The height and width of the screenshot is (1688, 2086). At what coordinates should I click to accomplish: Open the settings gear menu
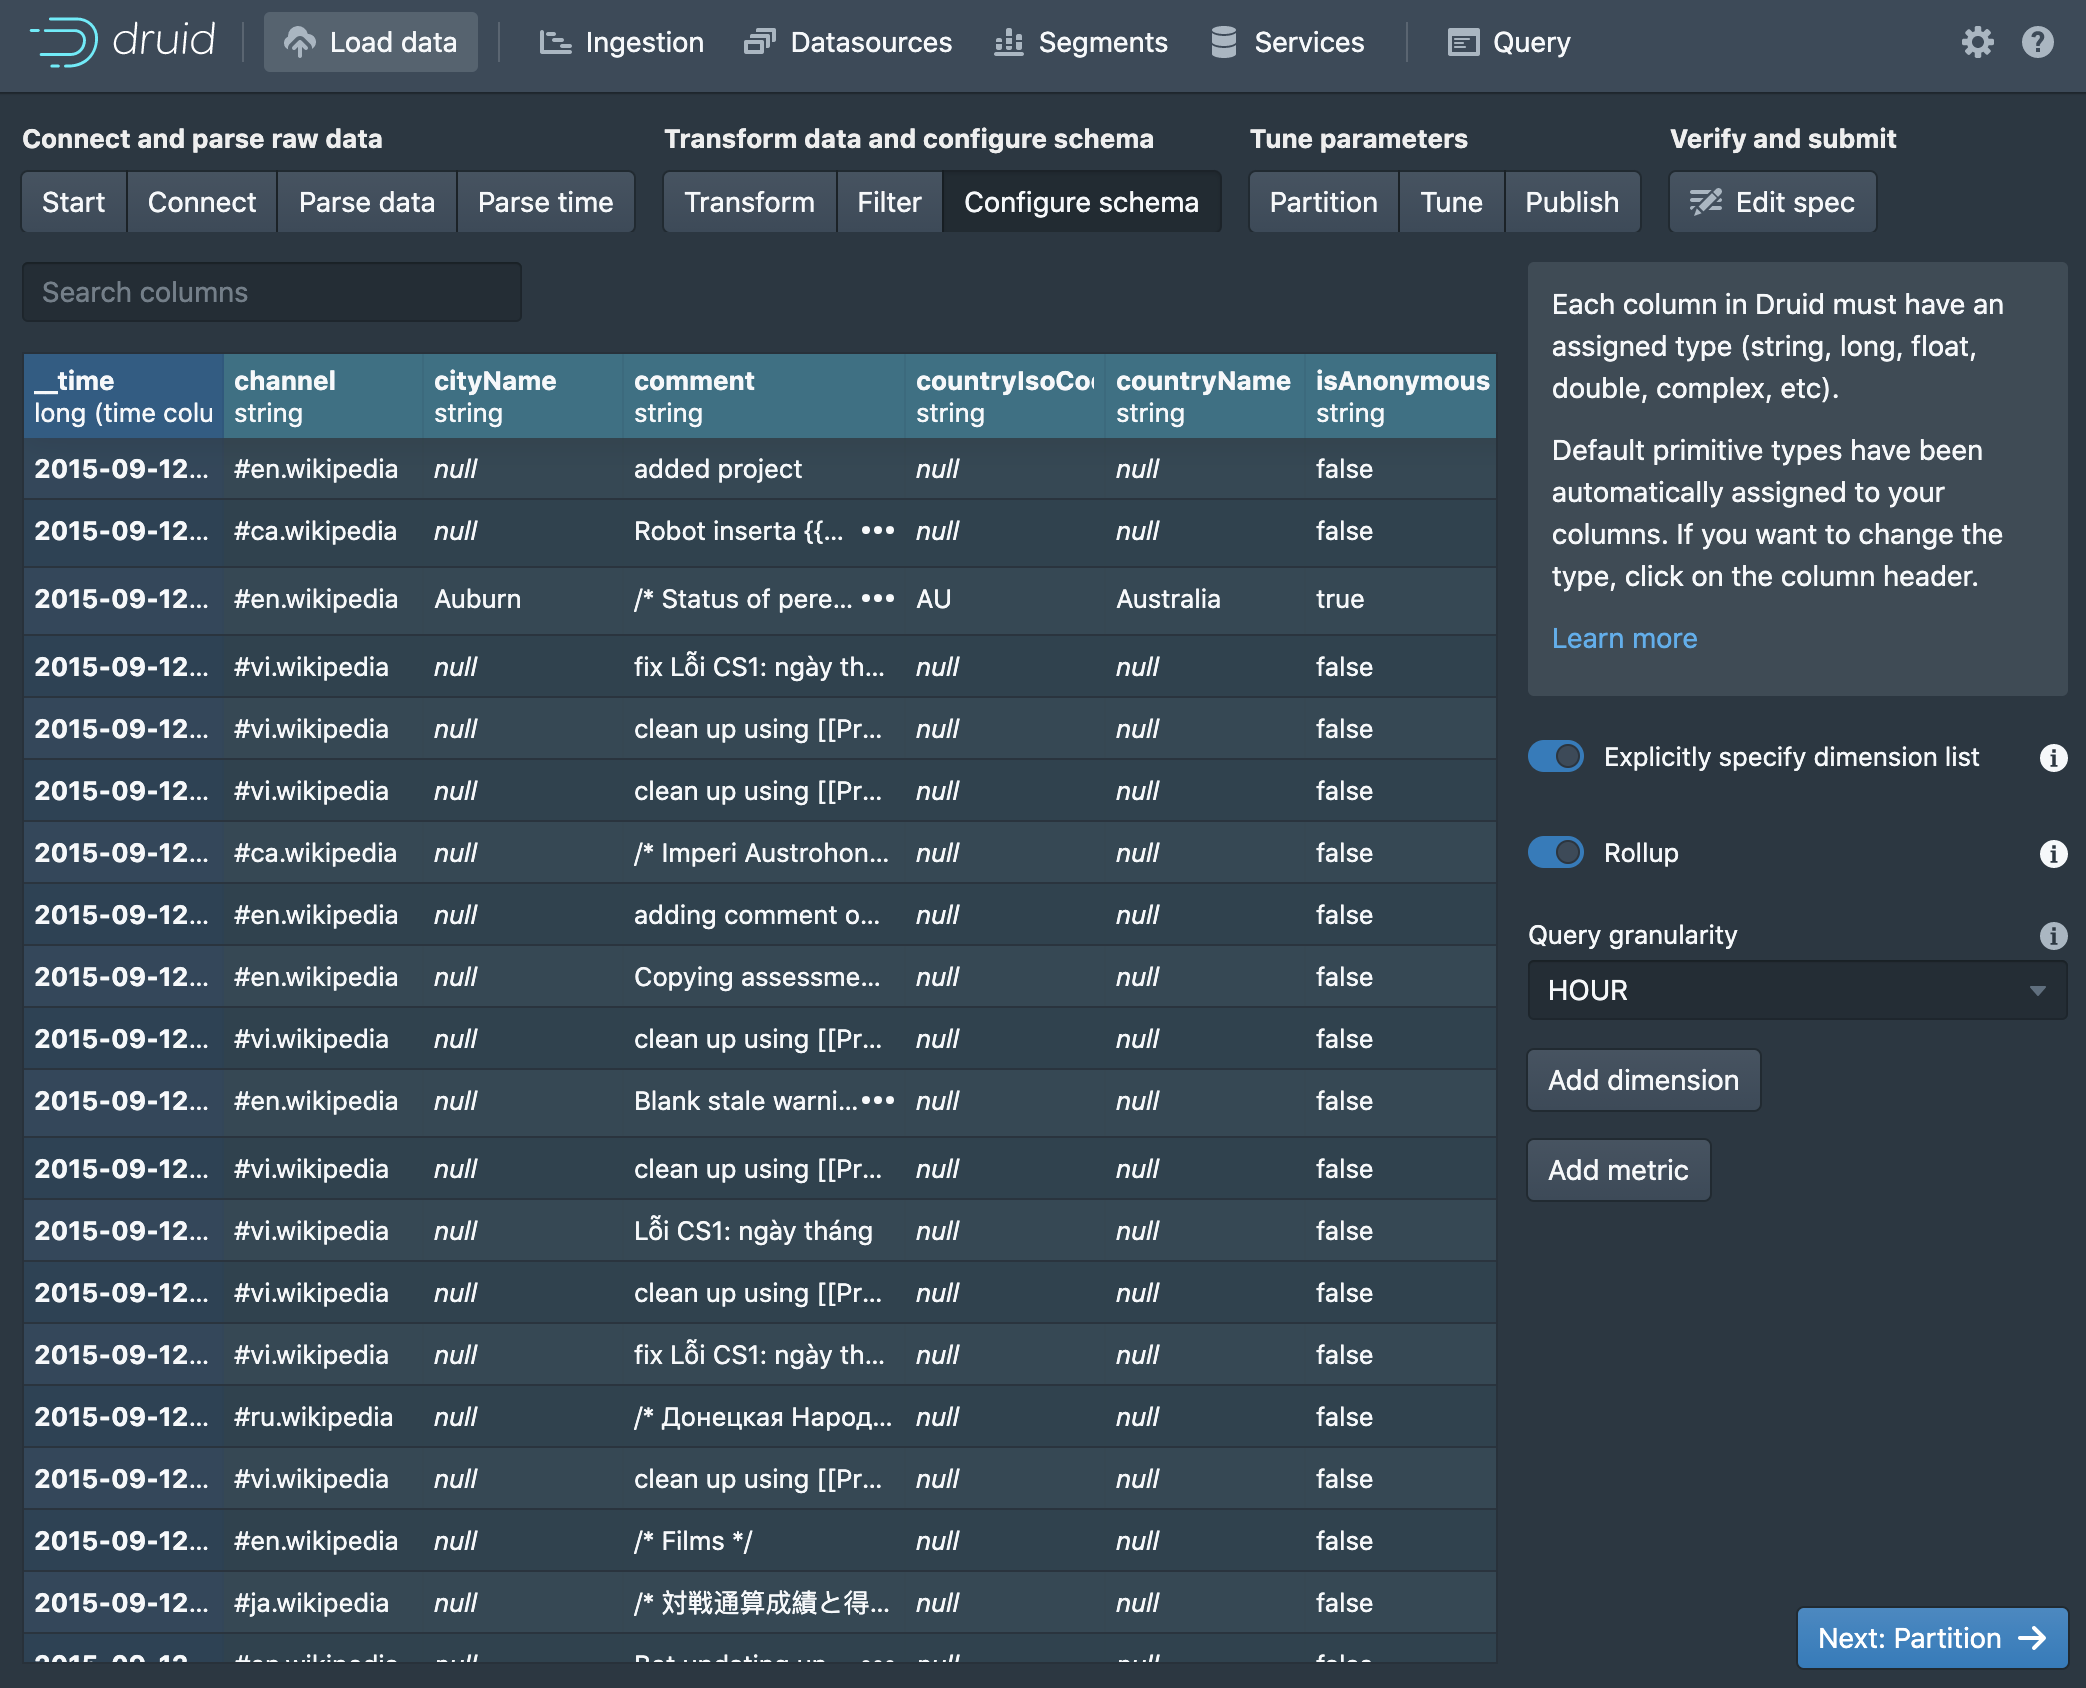pyautogui.click(x=1977, y=42)
